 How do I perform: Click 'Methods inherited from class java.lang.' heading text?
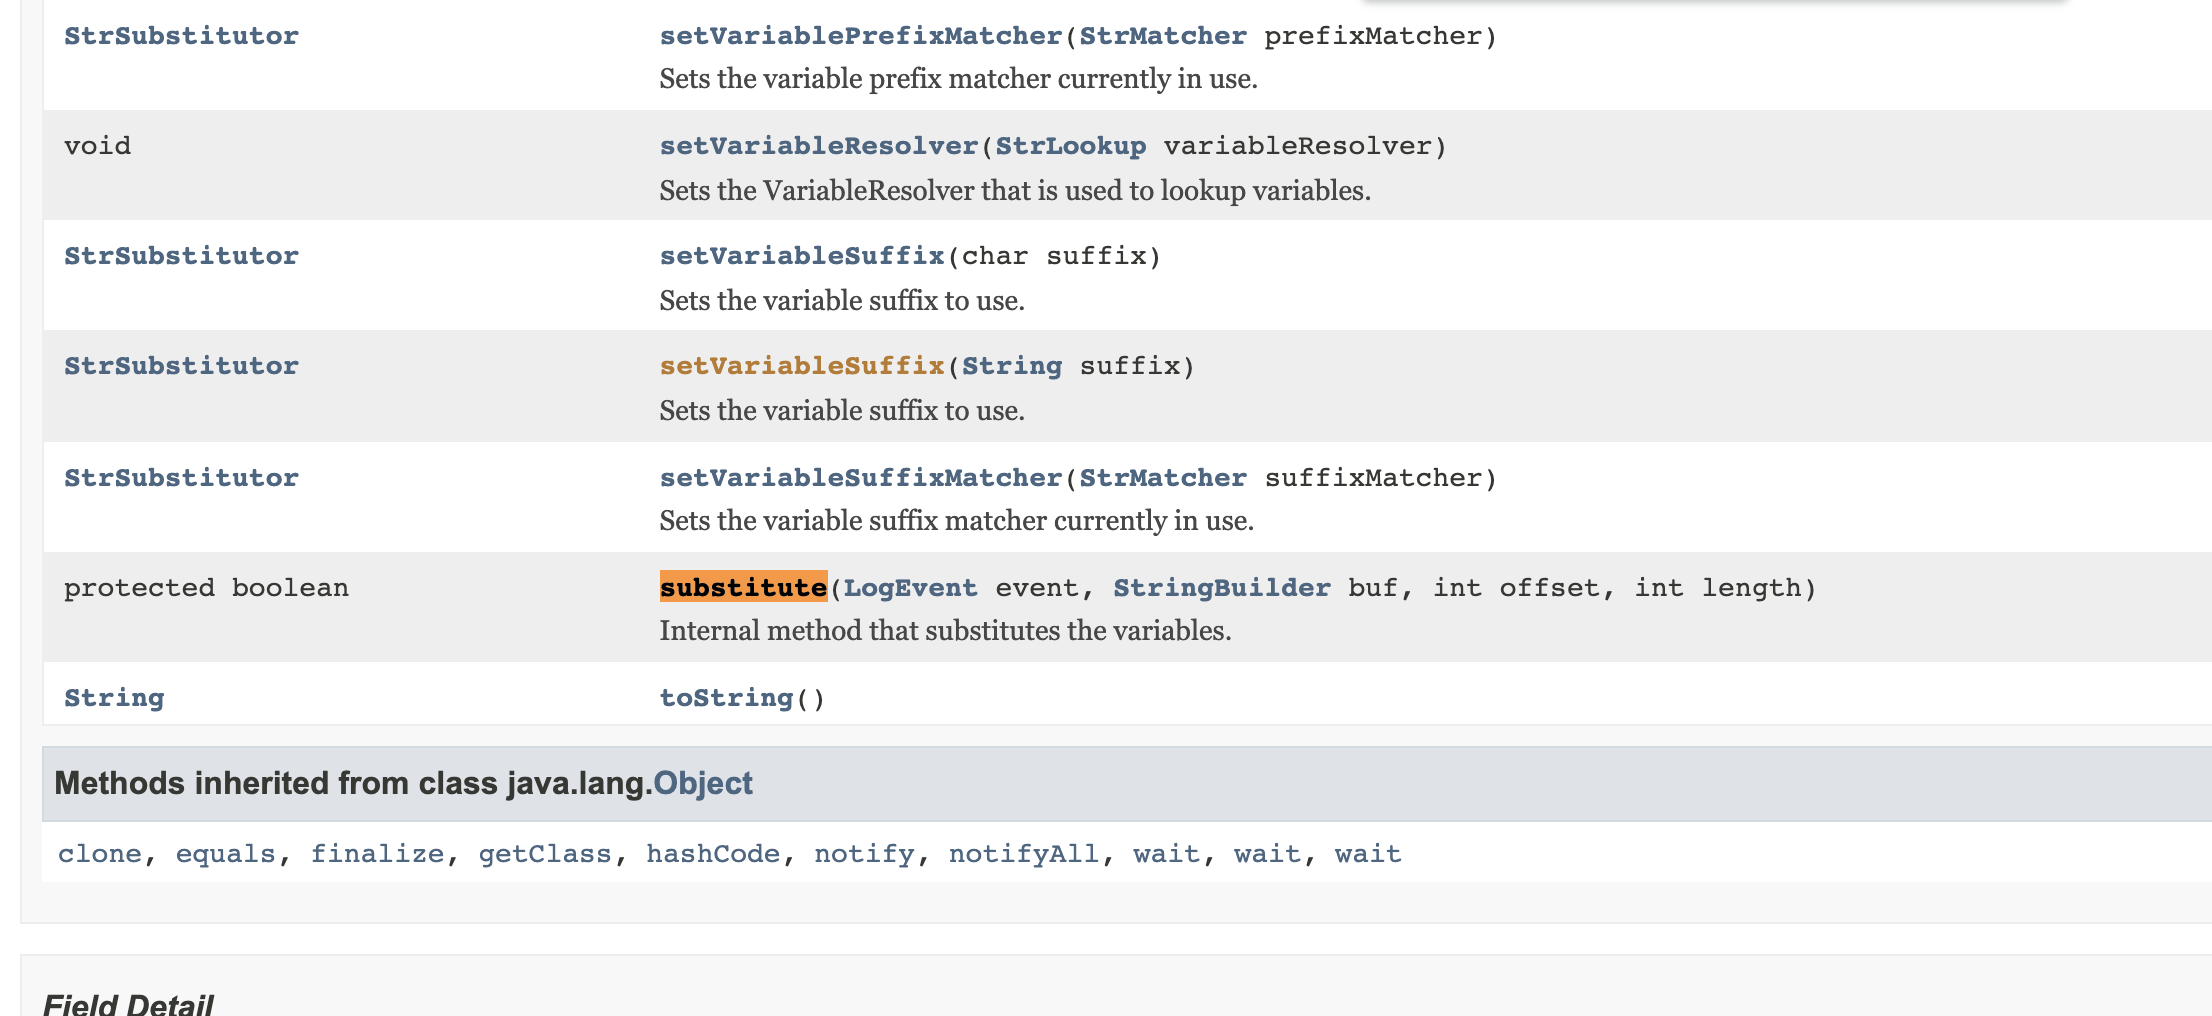(x=353, y=783)
